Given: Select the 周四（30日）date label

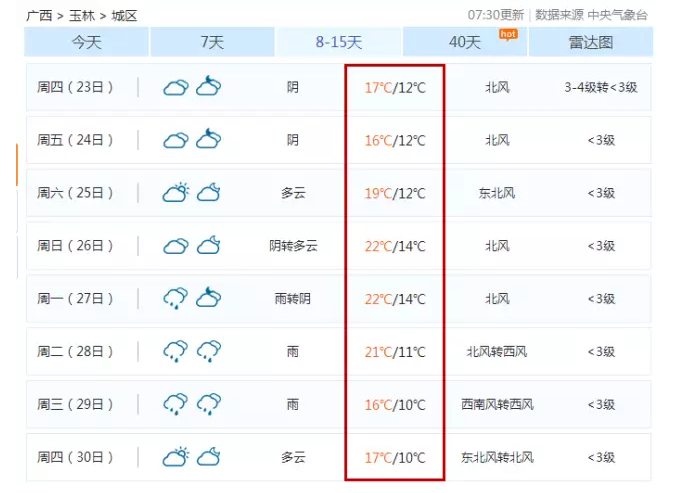Looking at the screenshot, I should (75, 457).
